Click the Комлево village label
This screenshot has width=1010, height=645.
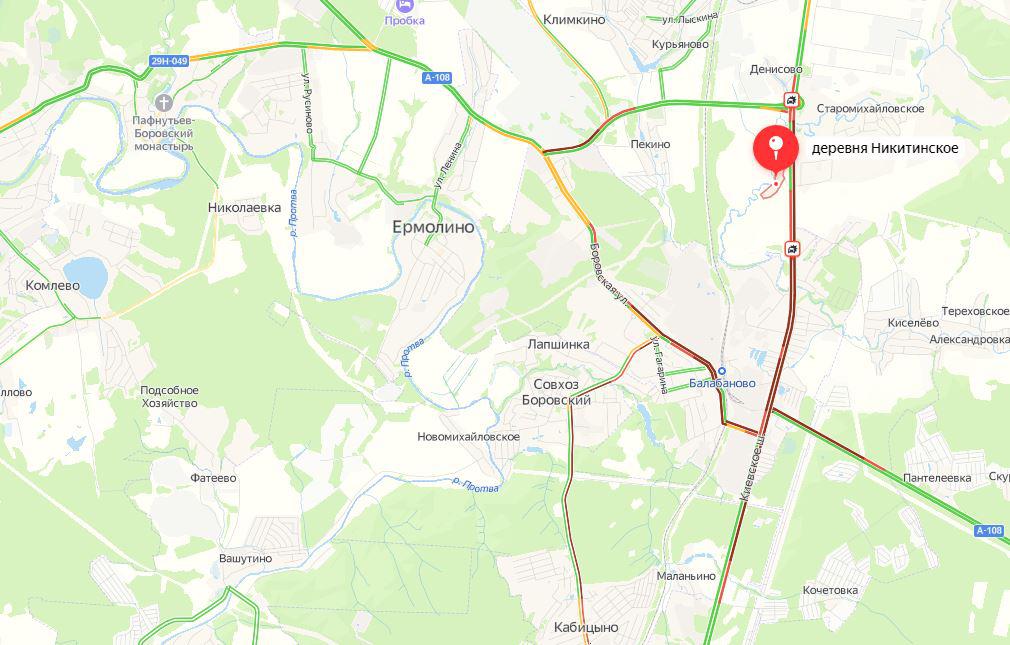coord(53,285)
